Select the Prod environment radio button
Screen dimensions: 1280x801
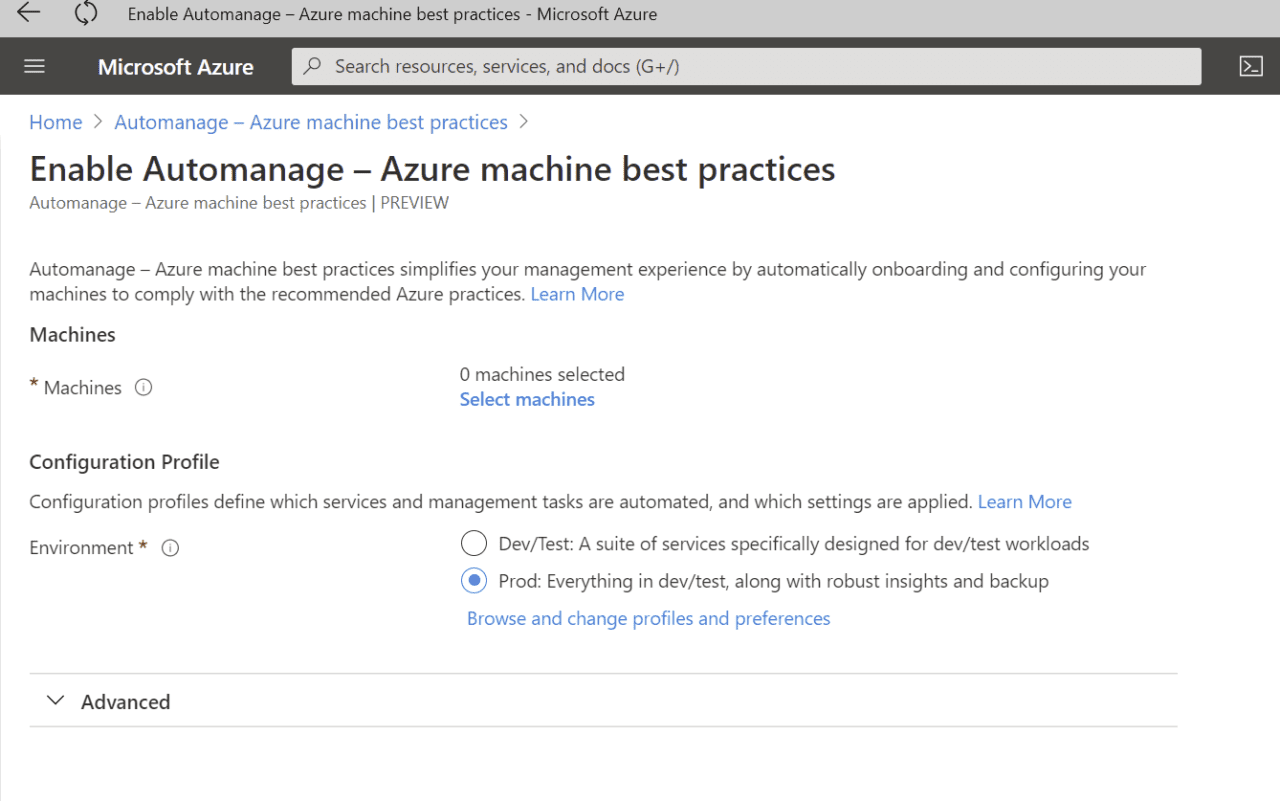(x=473, y=581)
